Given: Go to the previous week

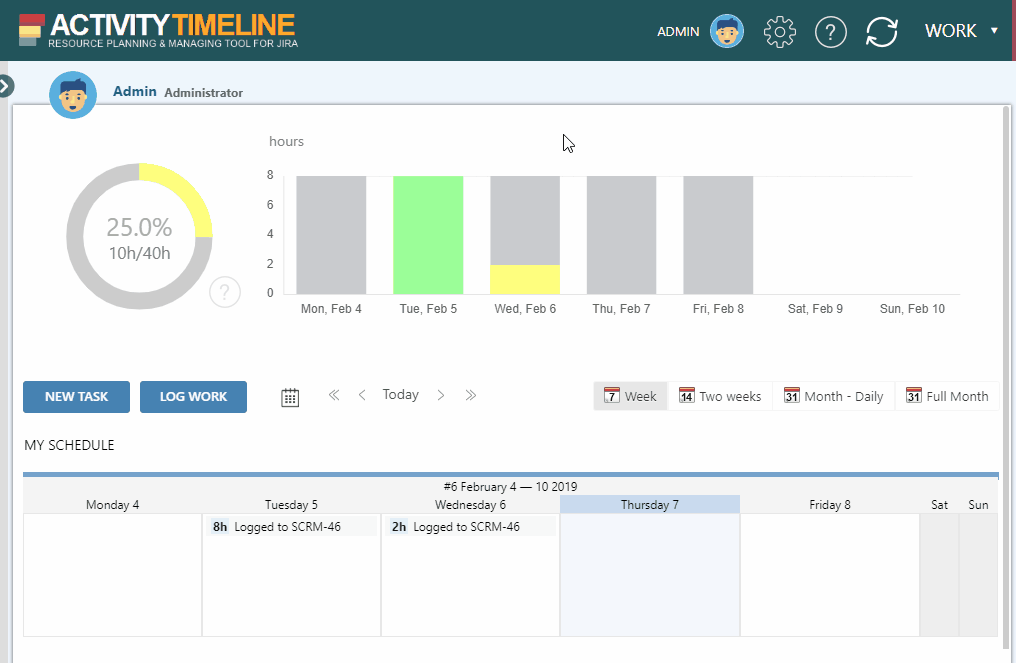Looking at the screenshot, I should click(x=362, y=396).
